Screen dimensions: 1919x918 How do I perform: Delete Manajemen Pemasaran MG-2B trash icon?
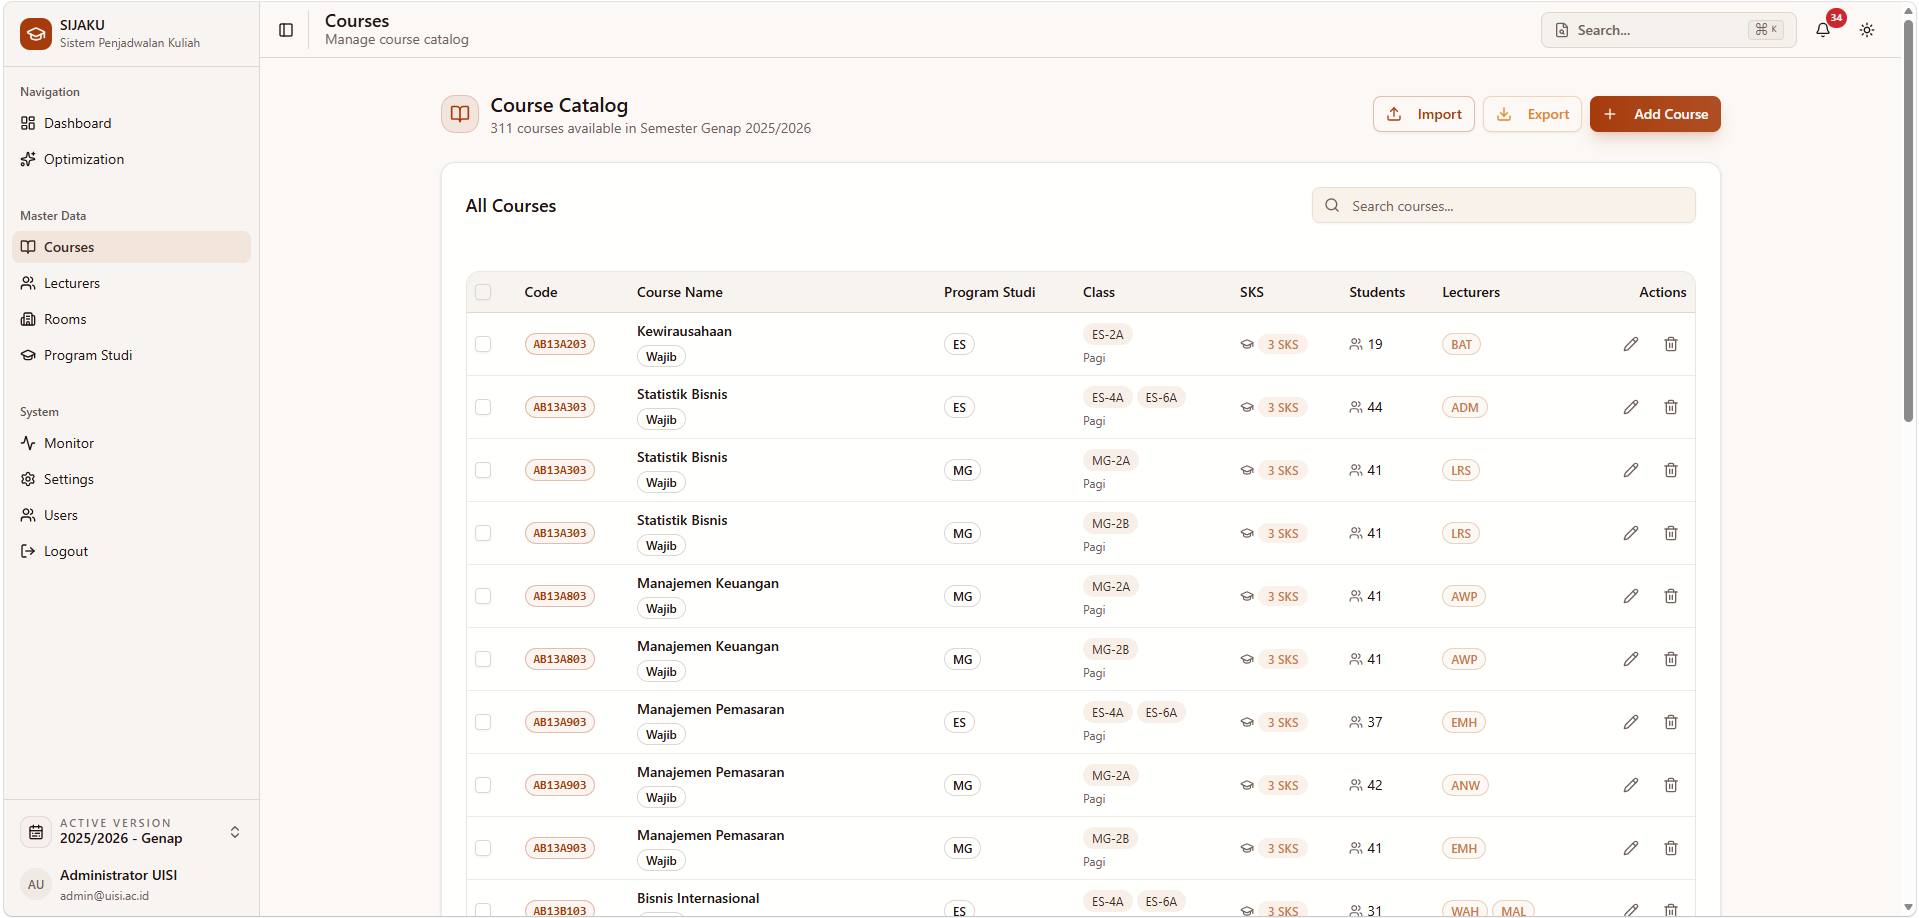[x=1671, y=848]
